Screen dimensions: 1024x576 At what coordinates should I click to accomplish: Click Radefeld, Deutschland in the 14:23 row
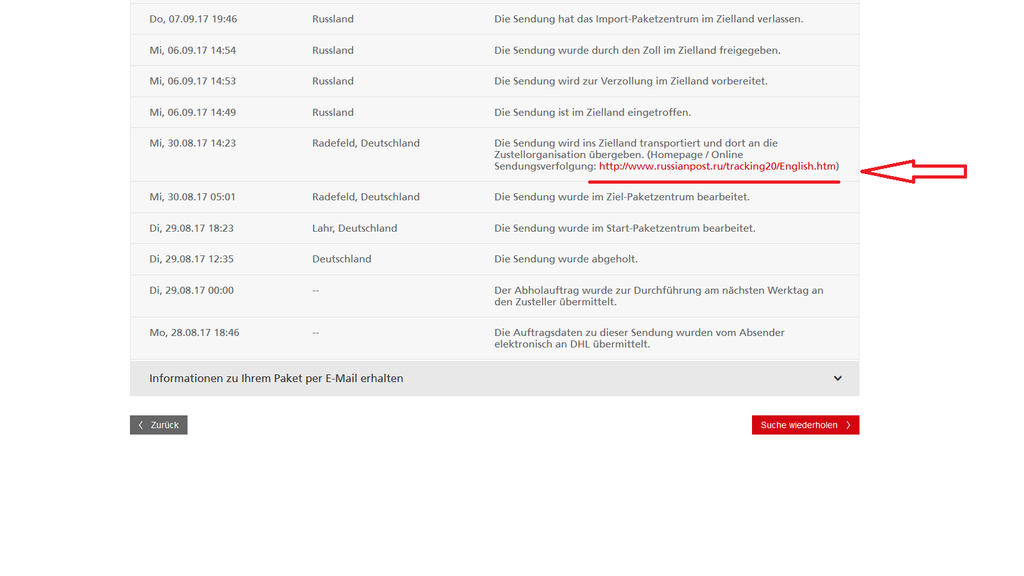(x=366, y=143)
